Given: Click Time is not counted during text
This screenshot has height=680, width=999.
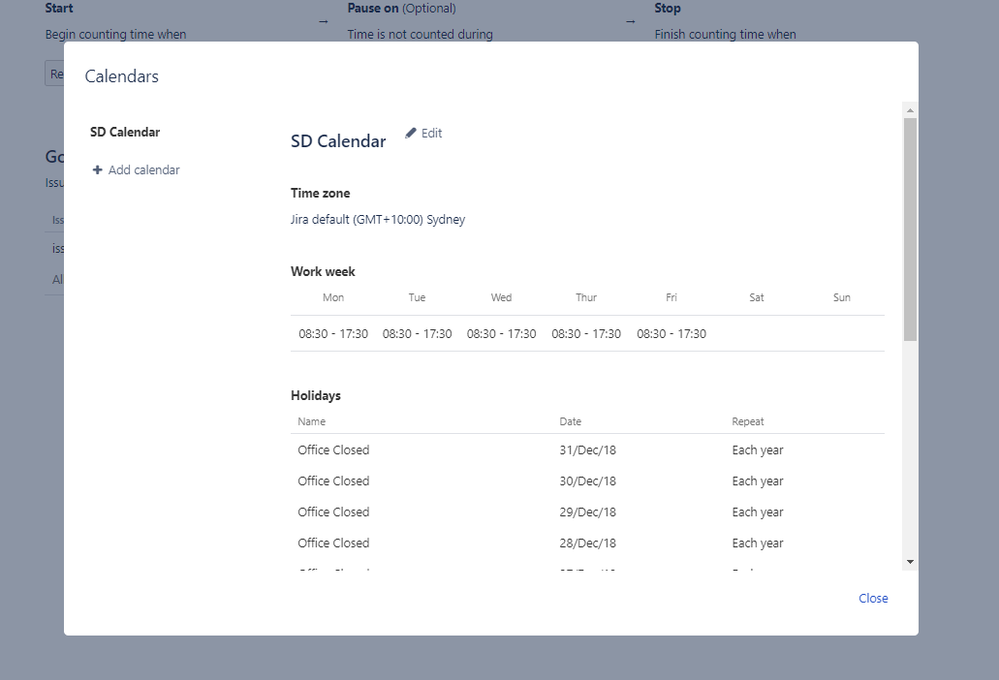Looking at the screenshot, I should tap(420, 34).
